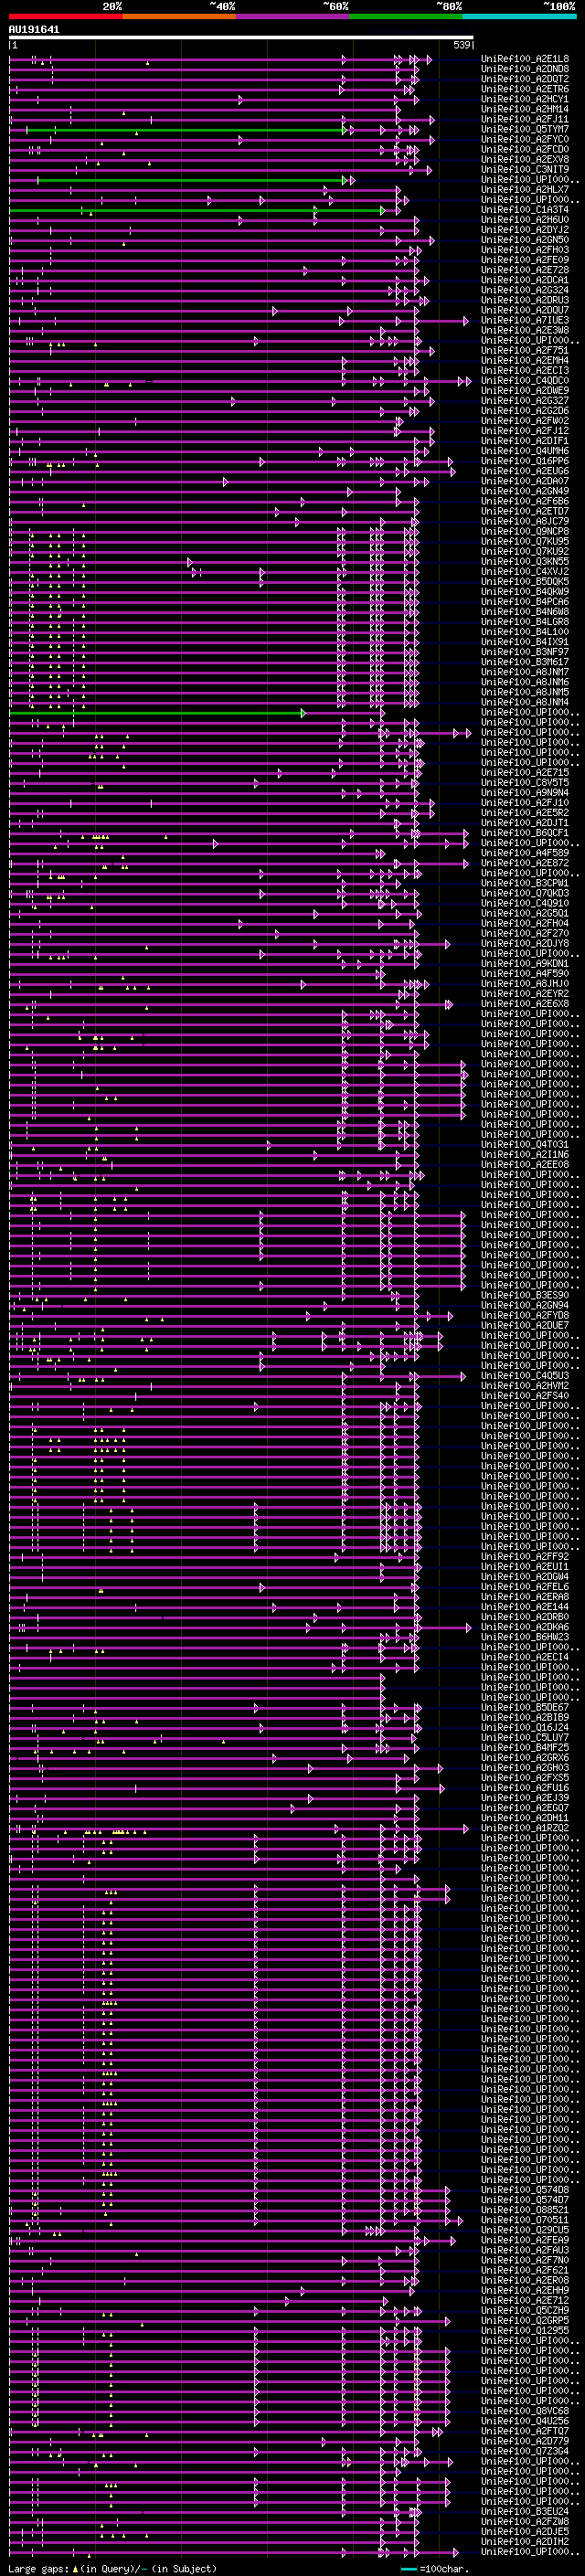
Task: Click the query title AU191641
Action: (34, 30)
